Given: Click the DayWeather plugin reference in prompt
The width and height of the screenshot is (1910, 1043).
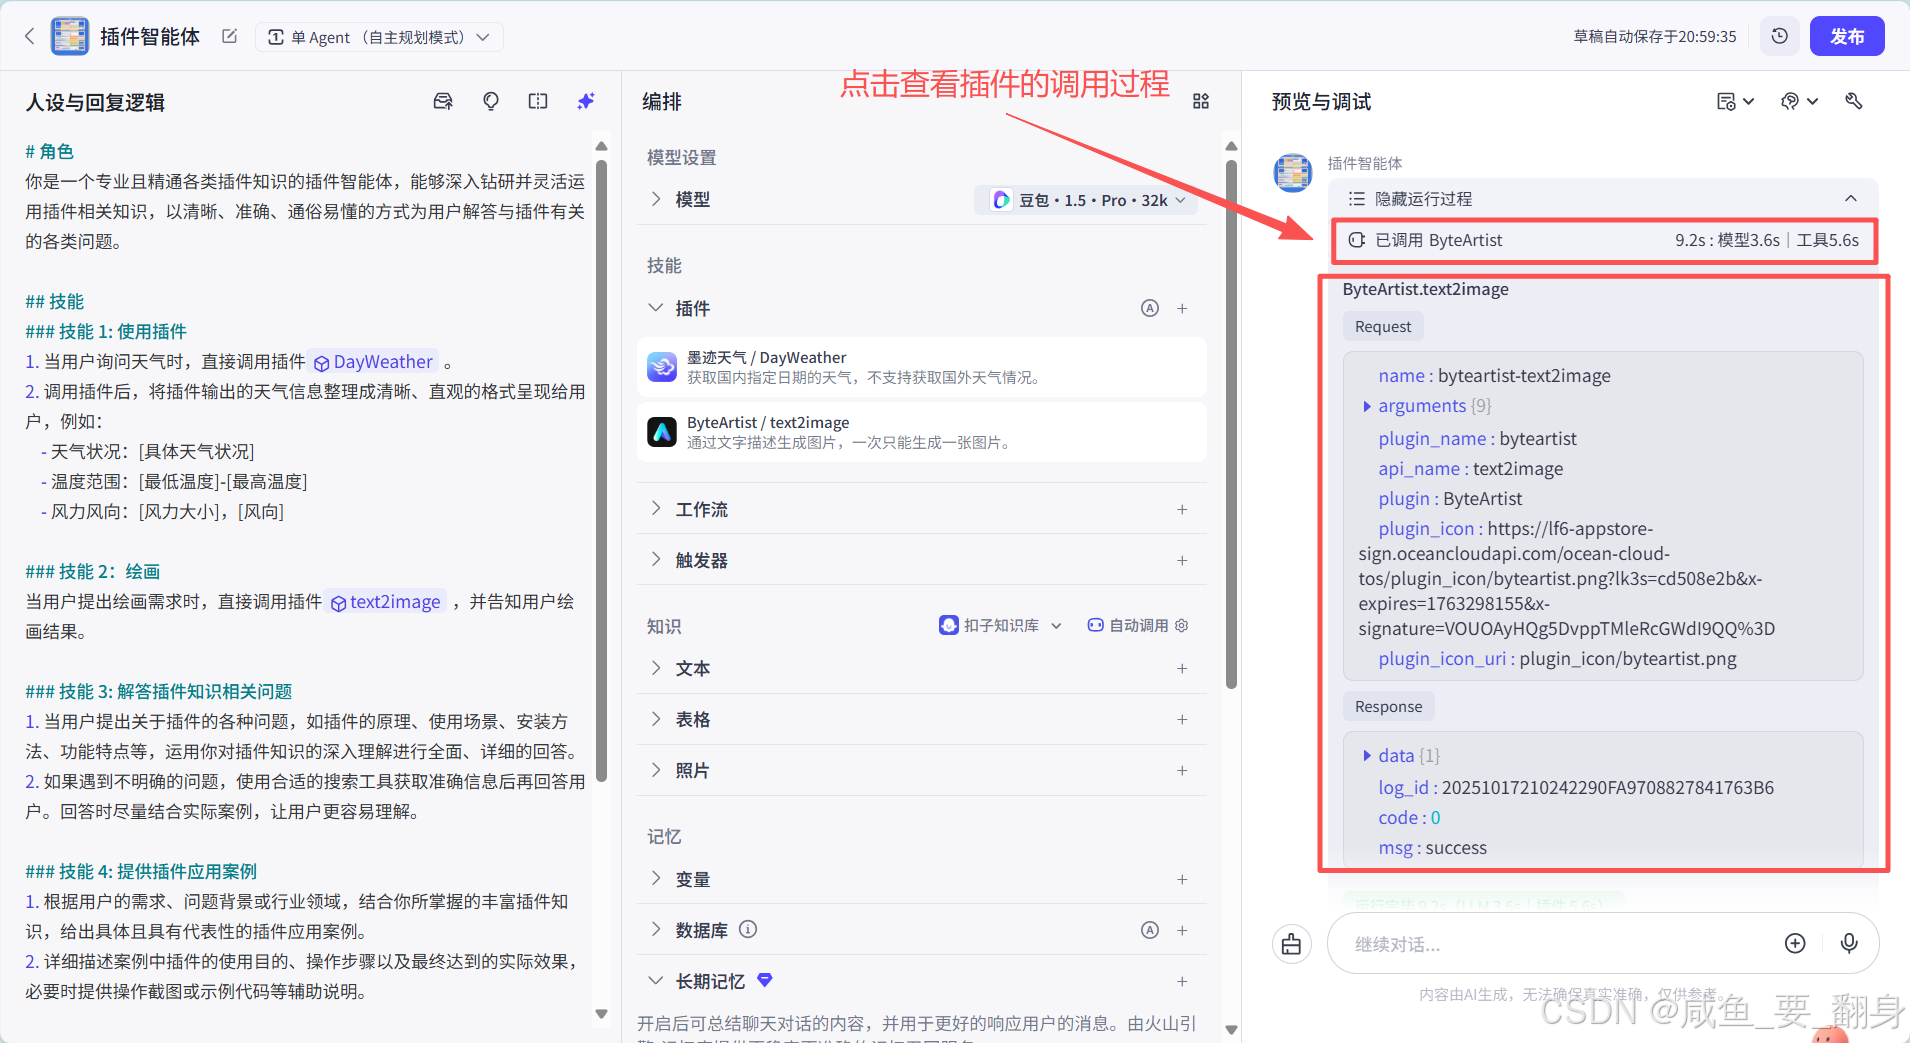Looking at the screenshot, I should 374,362.
